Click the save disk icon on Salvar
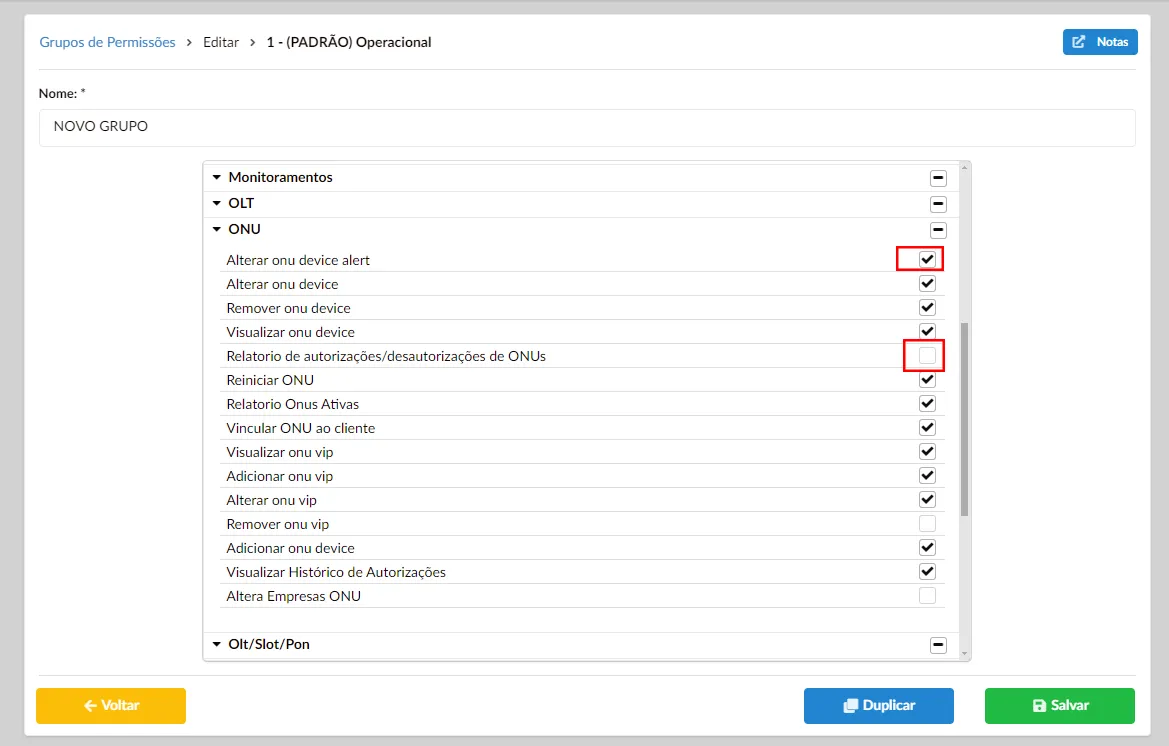The image size is (1169, 746). [x=1041, y=705]
